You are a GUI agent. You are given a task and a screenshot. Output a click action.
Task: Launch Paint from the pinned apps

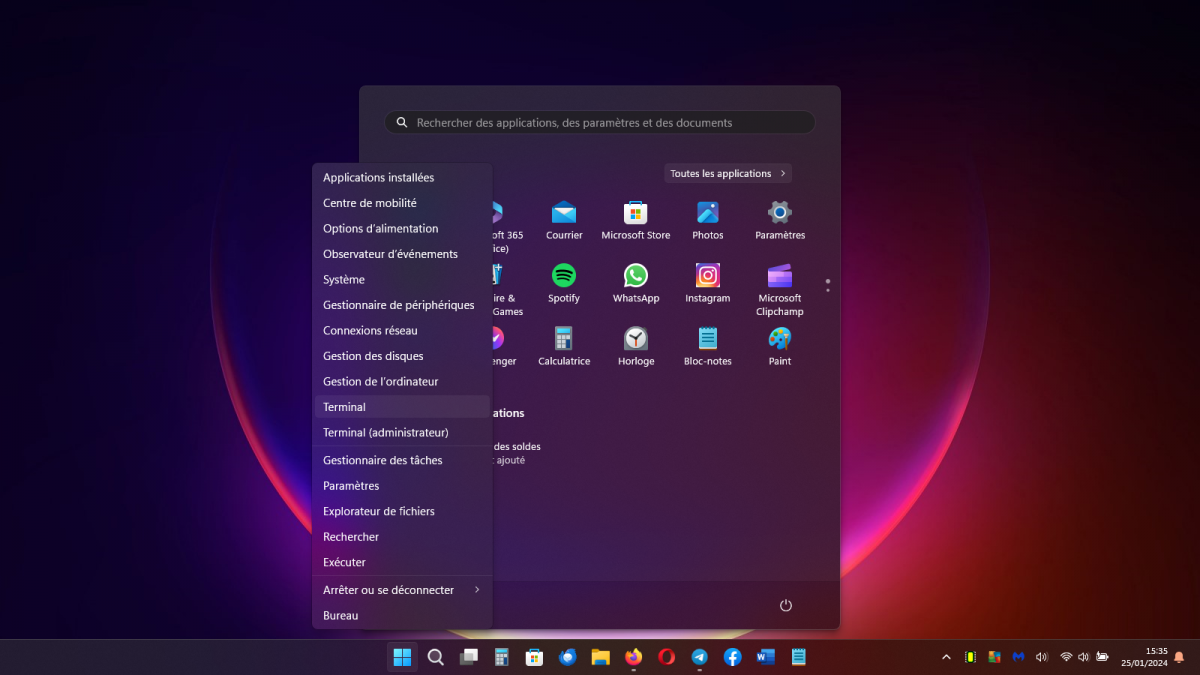click(x=780, y=346)
